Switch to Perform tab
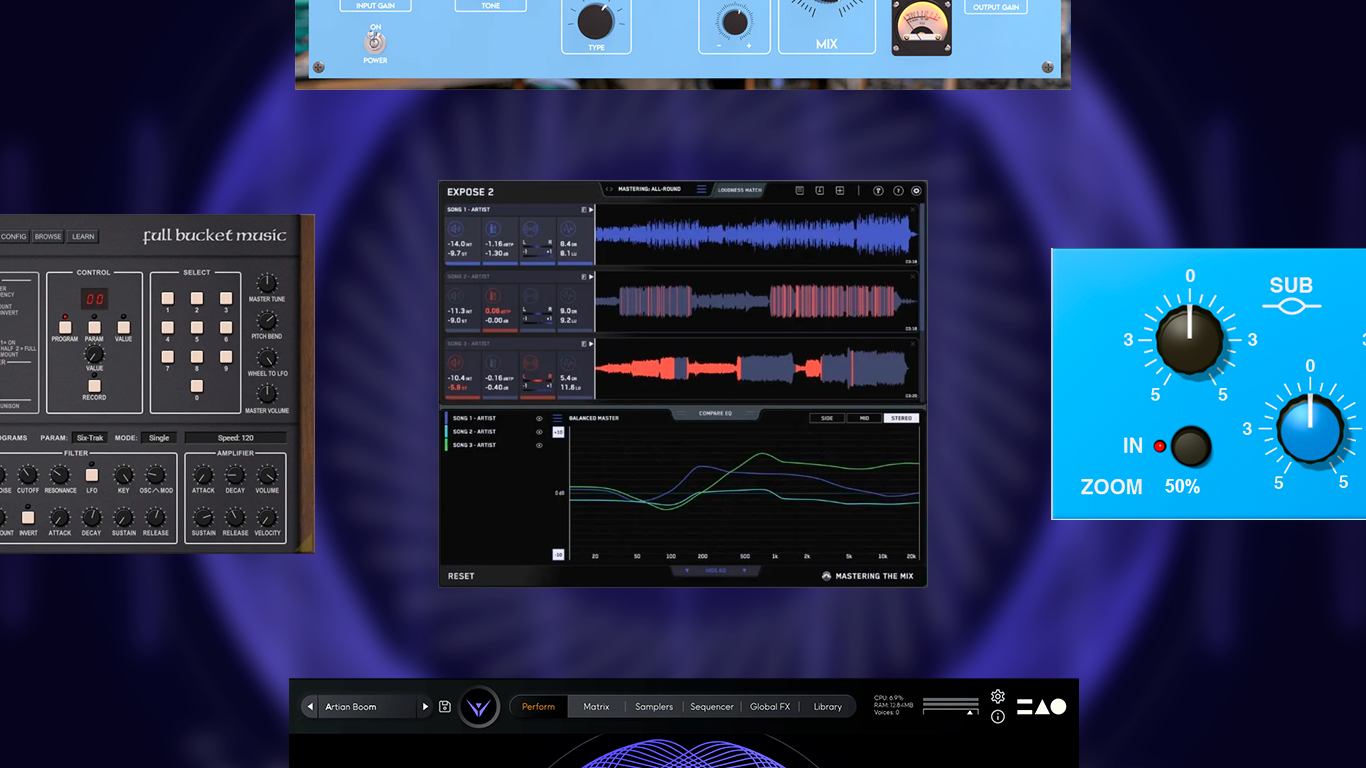This screenshot has width=1366, height=768. coord(538,706)
